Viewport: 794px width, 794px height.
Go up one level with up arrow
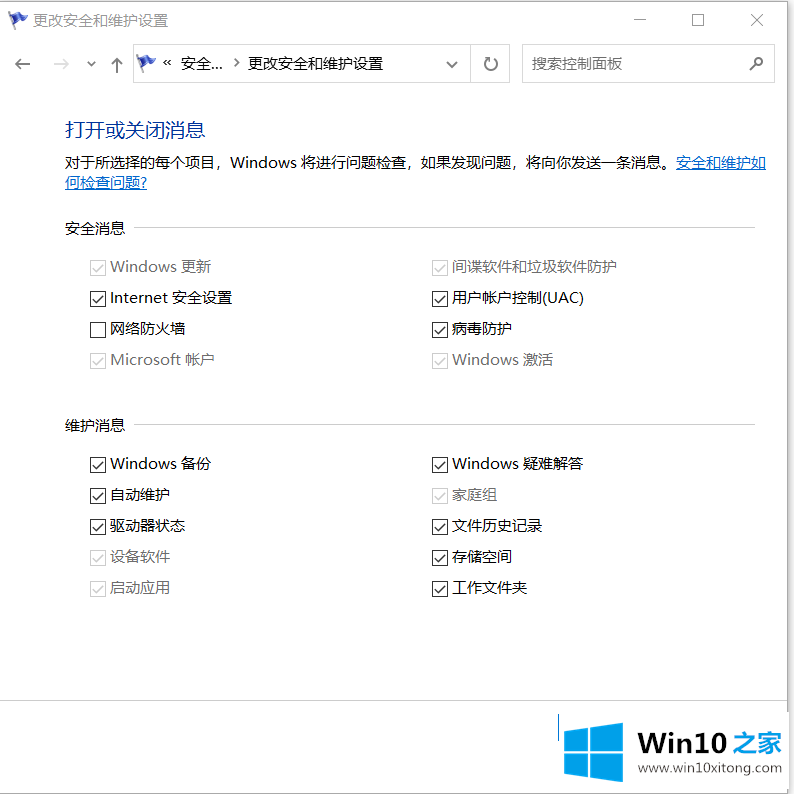pyautogui.click(x=117, y=64)
